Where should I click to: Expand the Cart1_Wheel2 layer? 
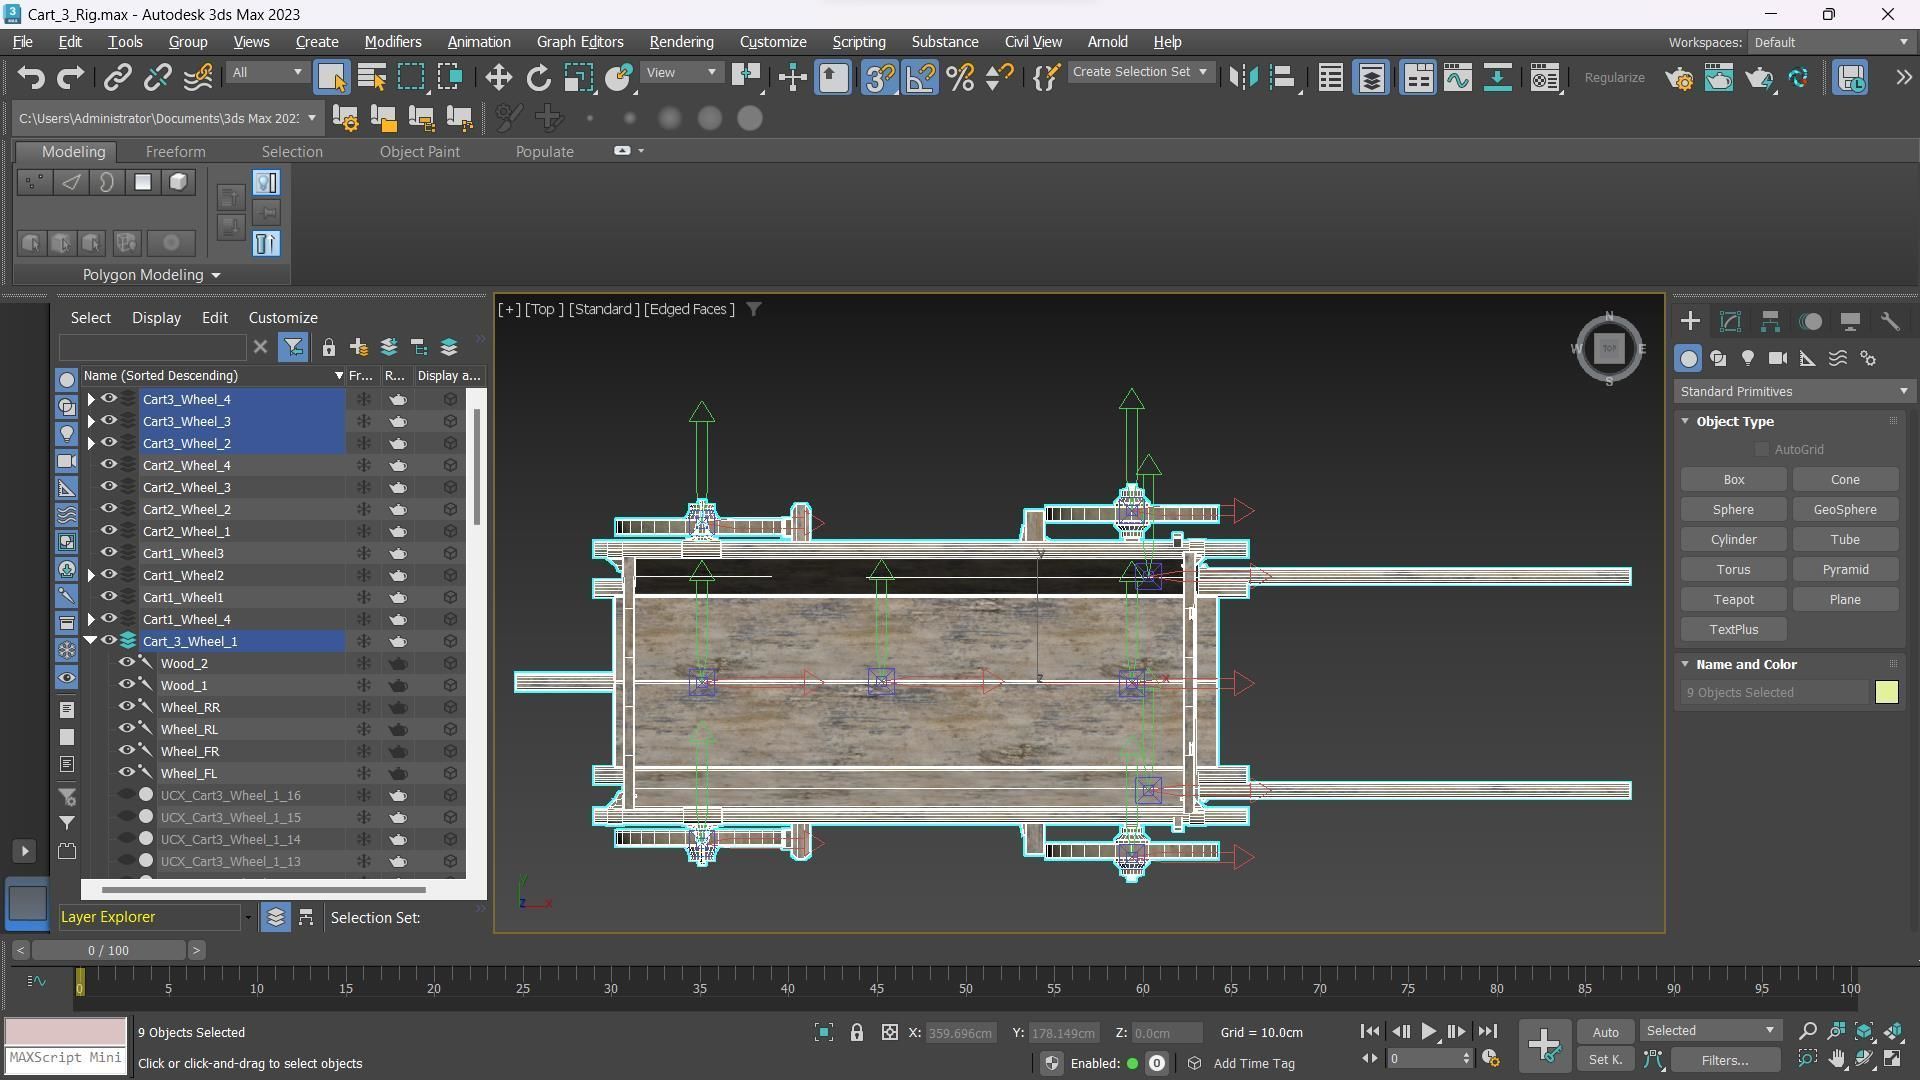pyautogui.click(x=91, y=575)
